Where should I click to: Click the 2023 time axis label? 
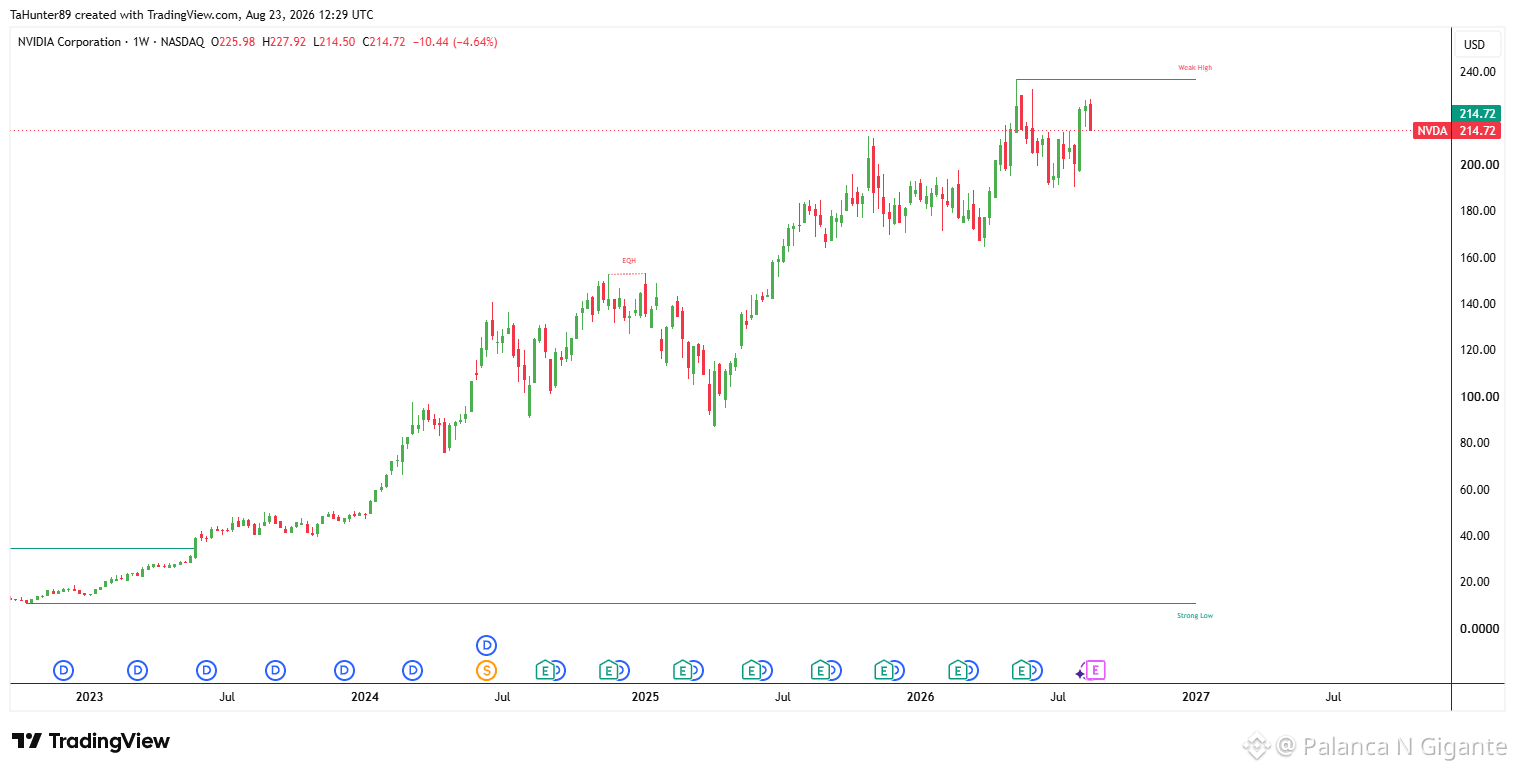[89, 697]
